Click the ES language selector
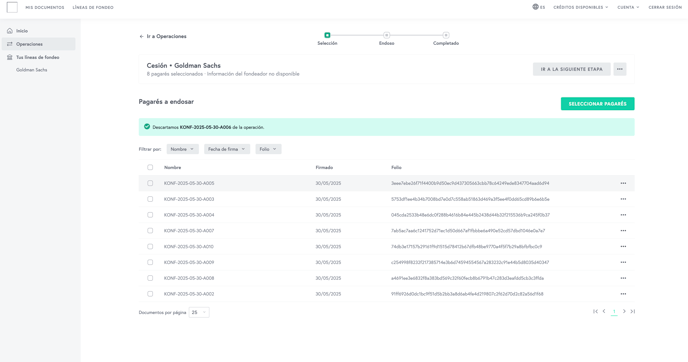 coord(539,7)
